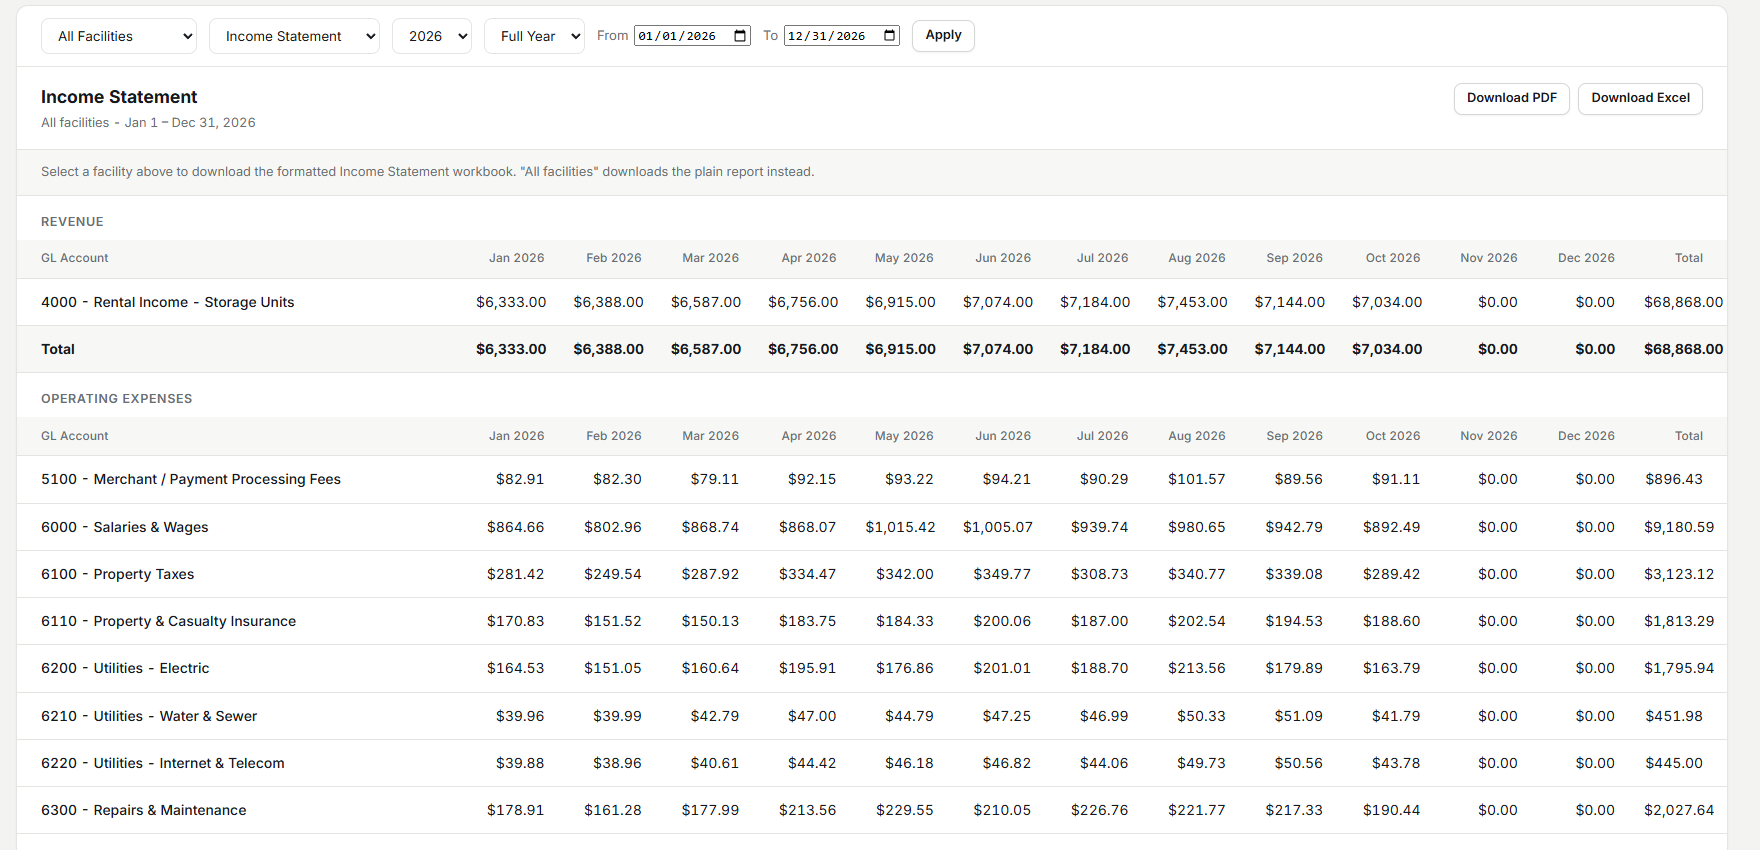The width and height of the screenshot is (1760, 850).
Task: Click the $445.00 Internet & Telecom total
Action: [x=1674, y=763]
